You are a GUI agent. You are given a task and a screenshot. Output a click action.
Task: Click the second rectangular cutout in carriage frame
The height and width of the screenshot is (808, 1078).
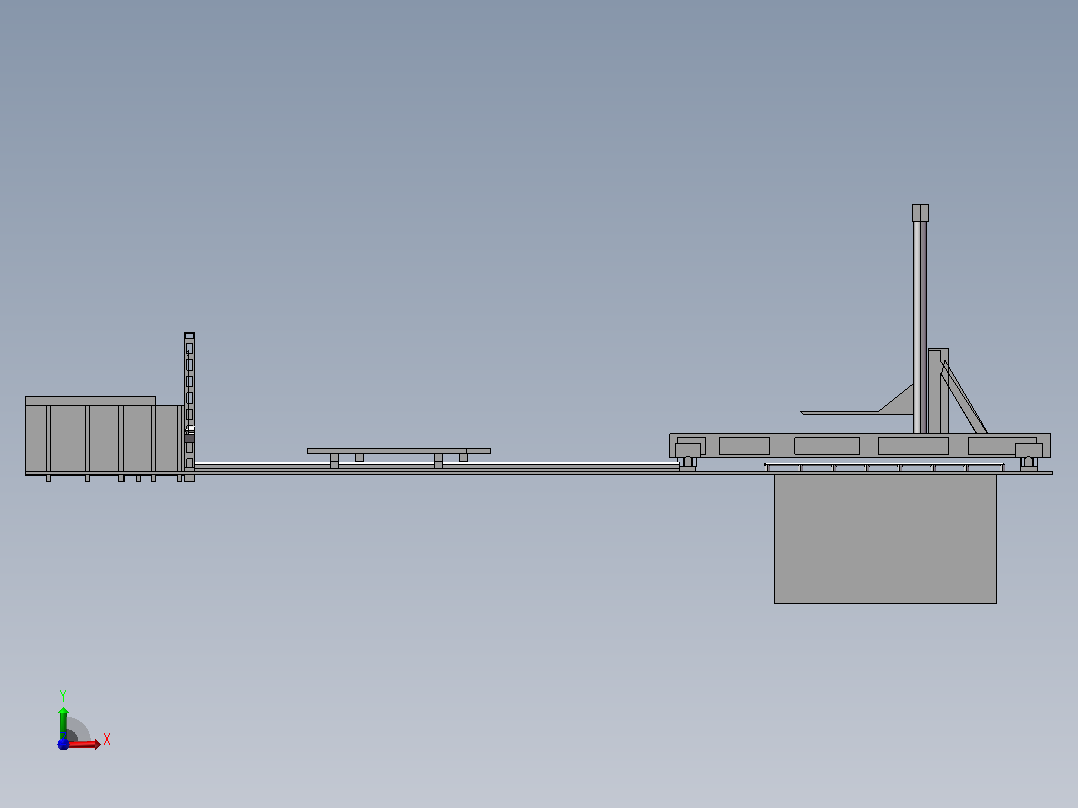[827, 446]
